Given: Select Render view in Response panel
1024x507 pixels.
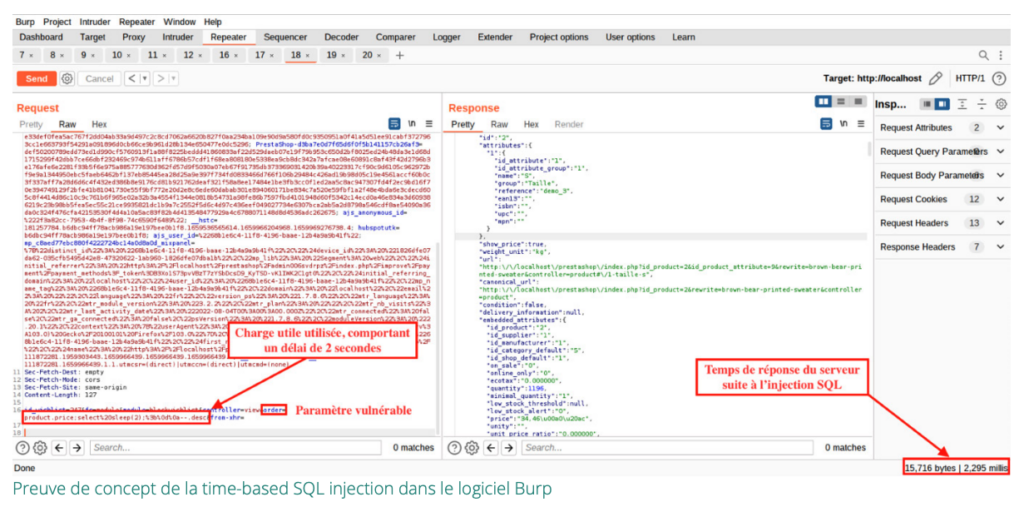Looking at the screenshot, I should coord(569,124).
